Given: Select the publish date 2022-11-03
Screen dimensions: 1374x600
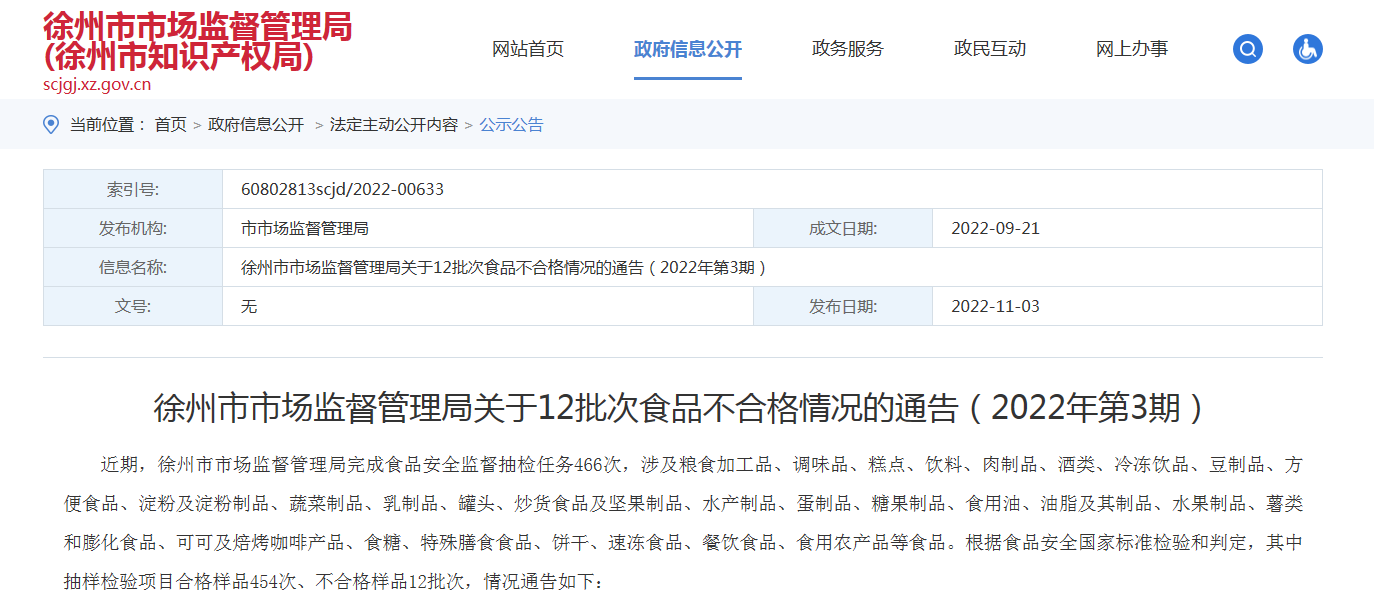Looking at the screenshot, I should 995,306.
